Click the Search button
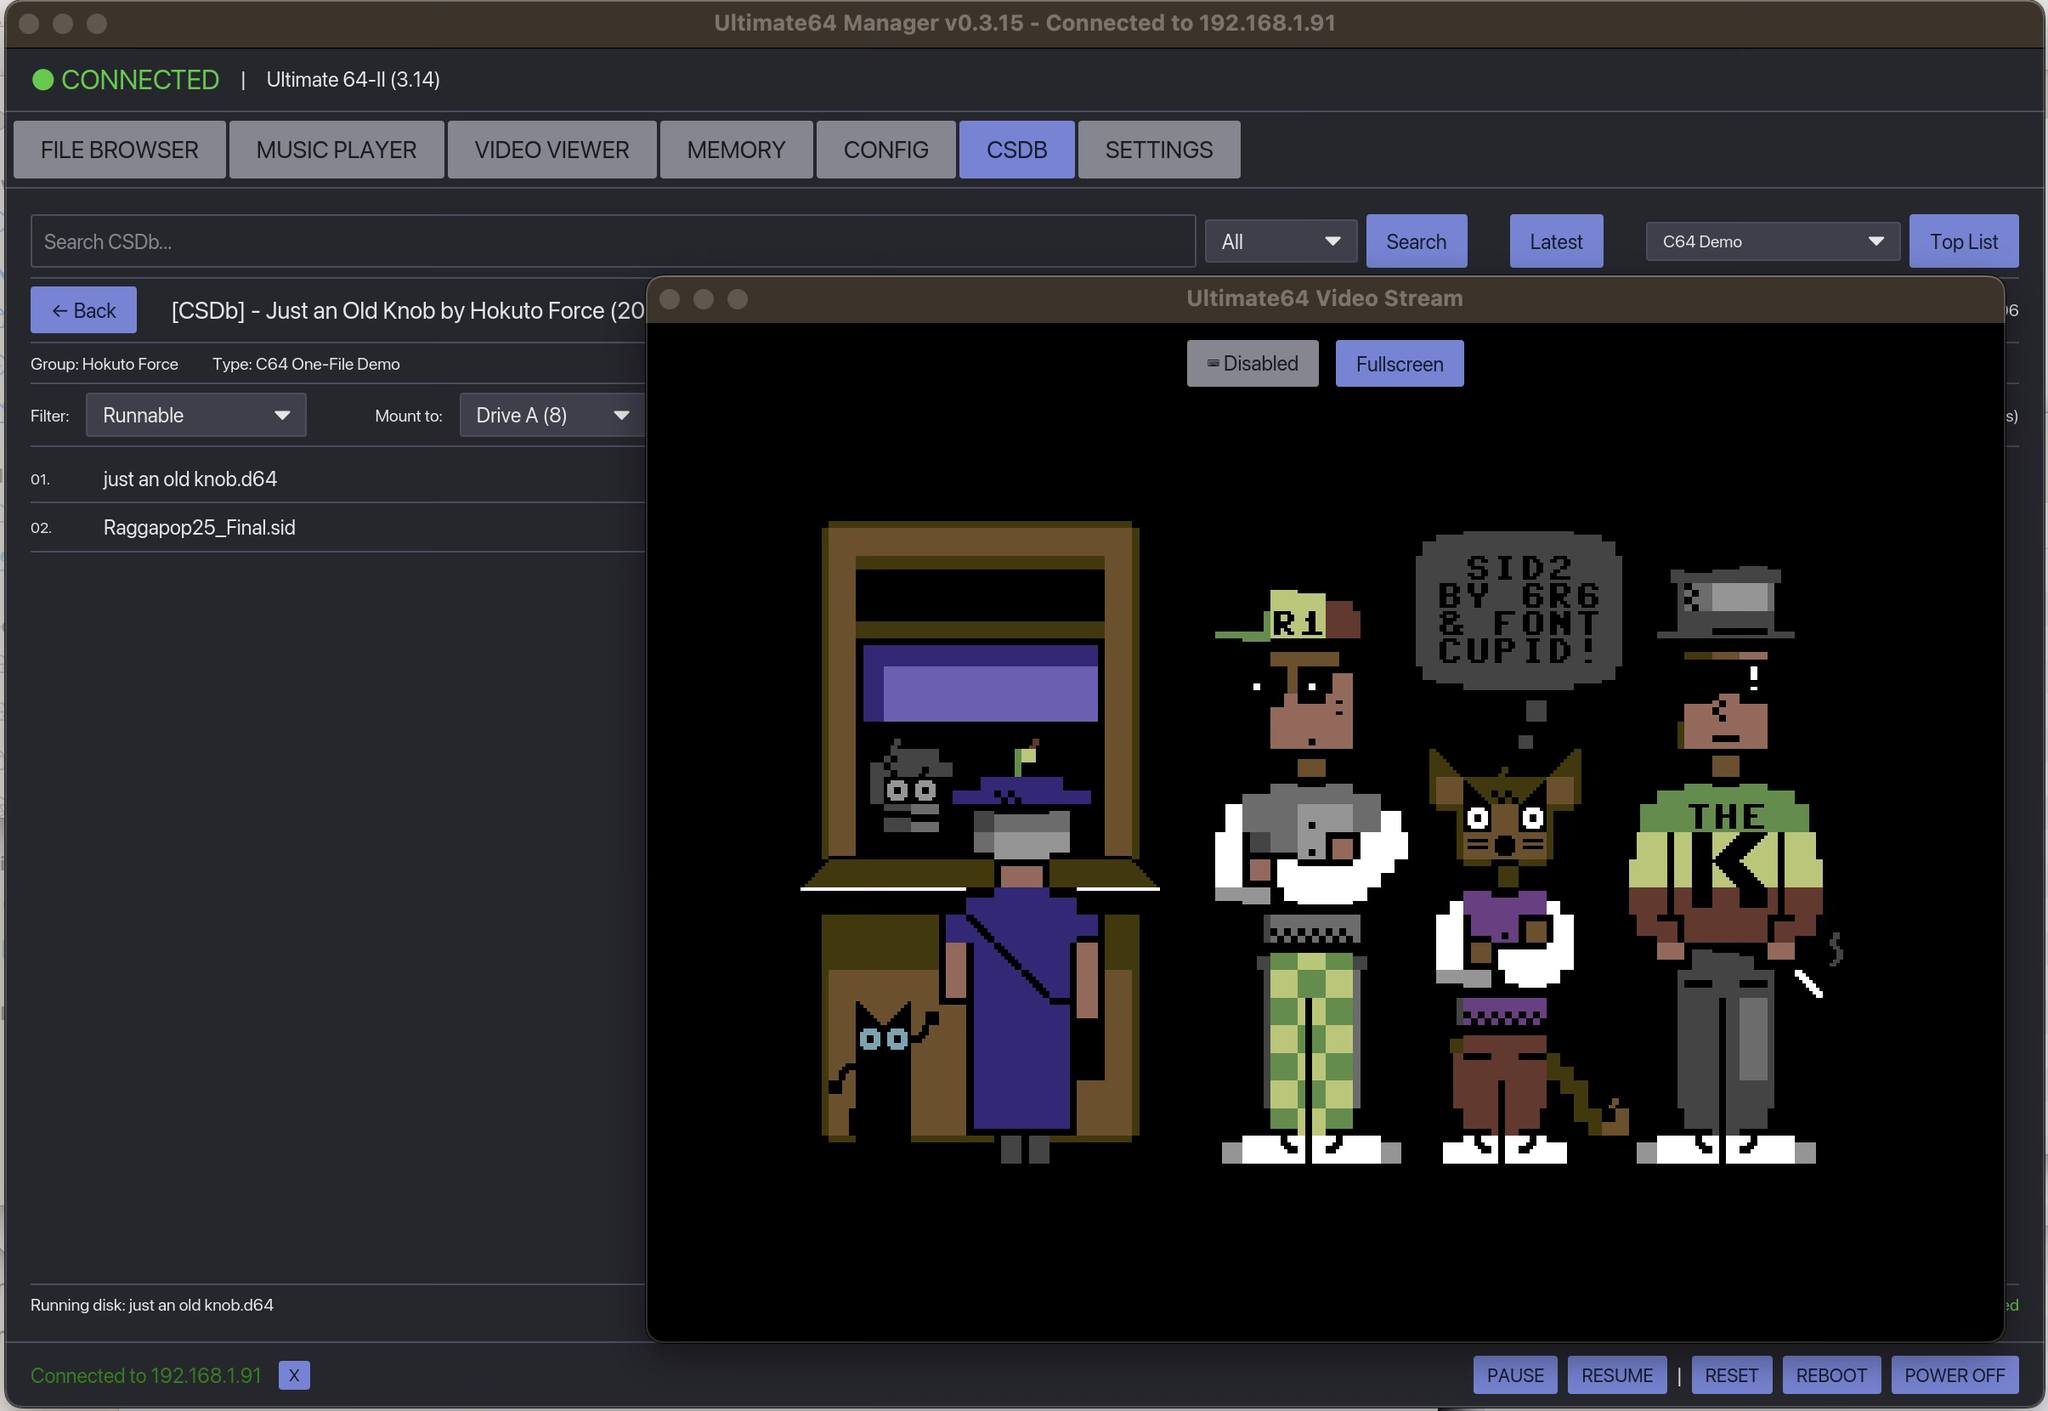Viewport: 2048px width, 1411px height. point(1416,241)
